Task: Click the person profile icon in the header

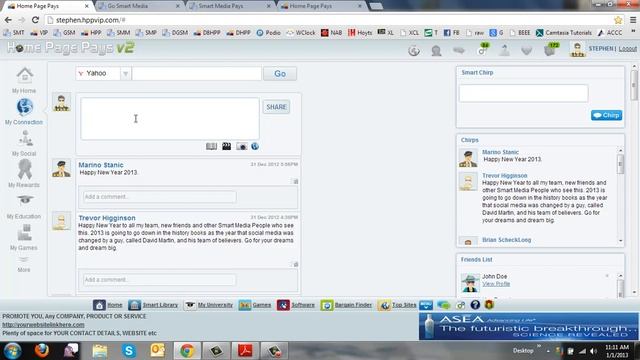Action: 436,50
